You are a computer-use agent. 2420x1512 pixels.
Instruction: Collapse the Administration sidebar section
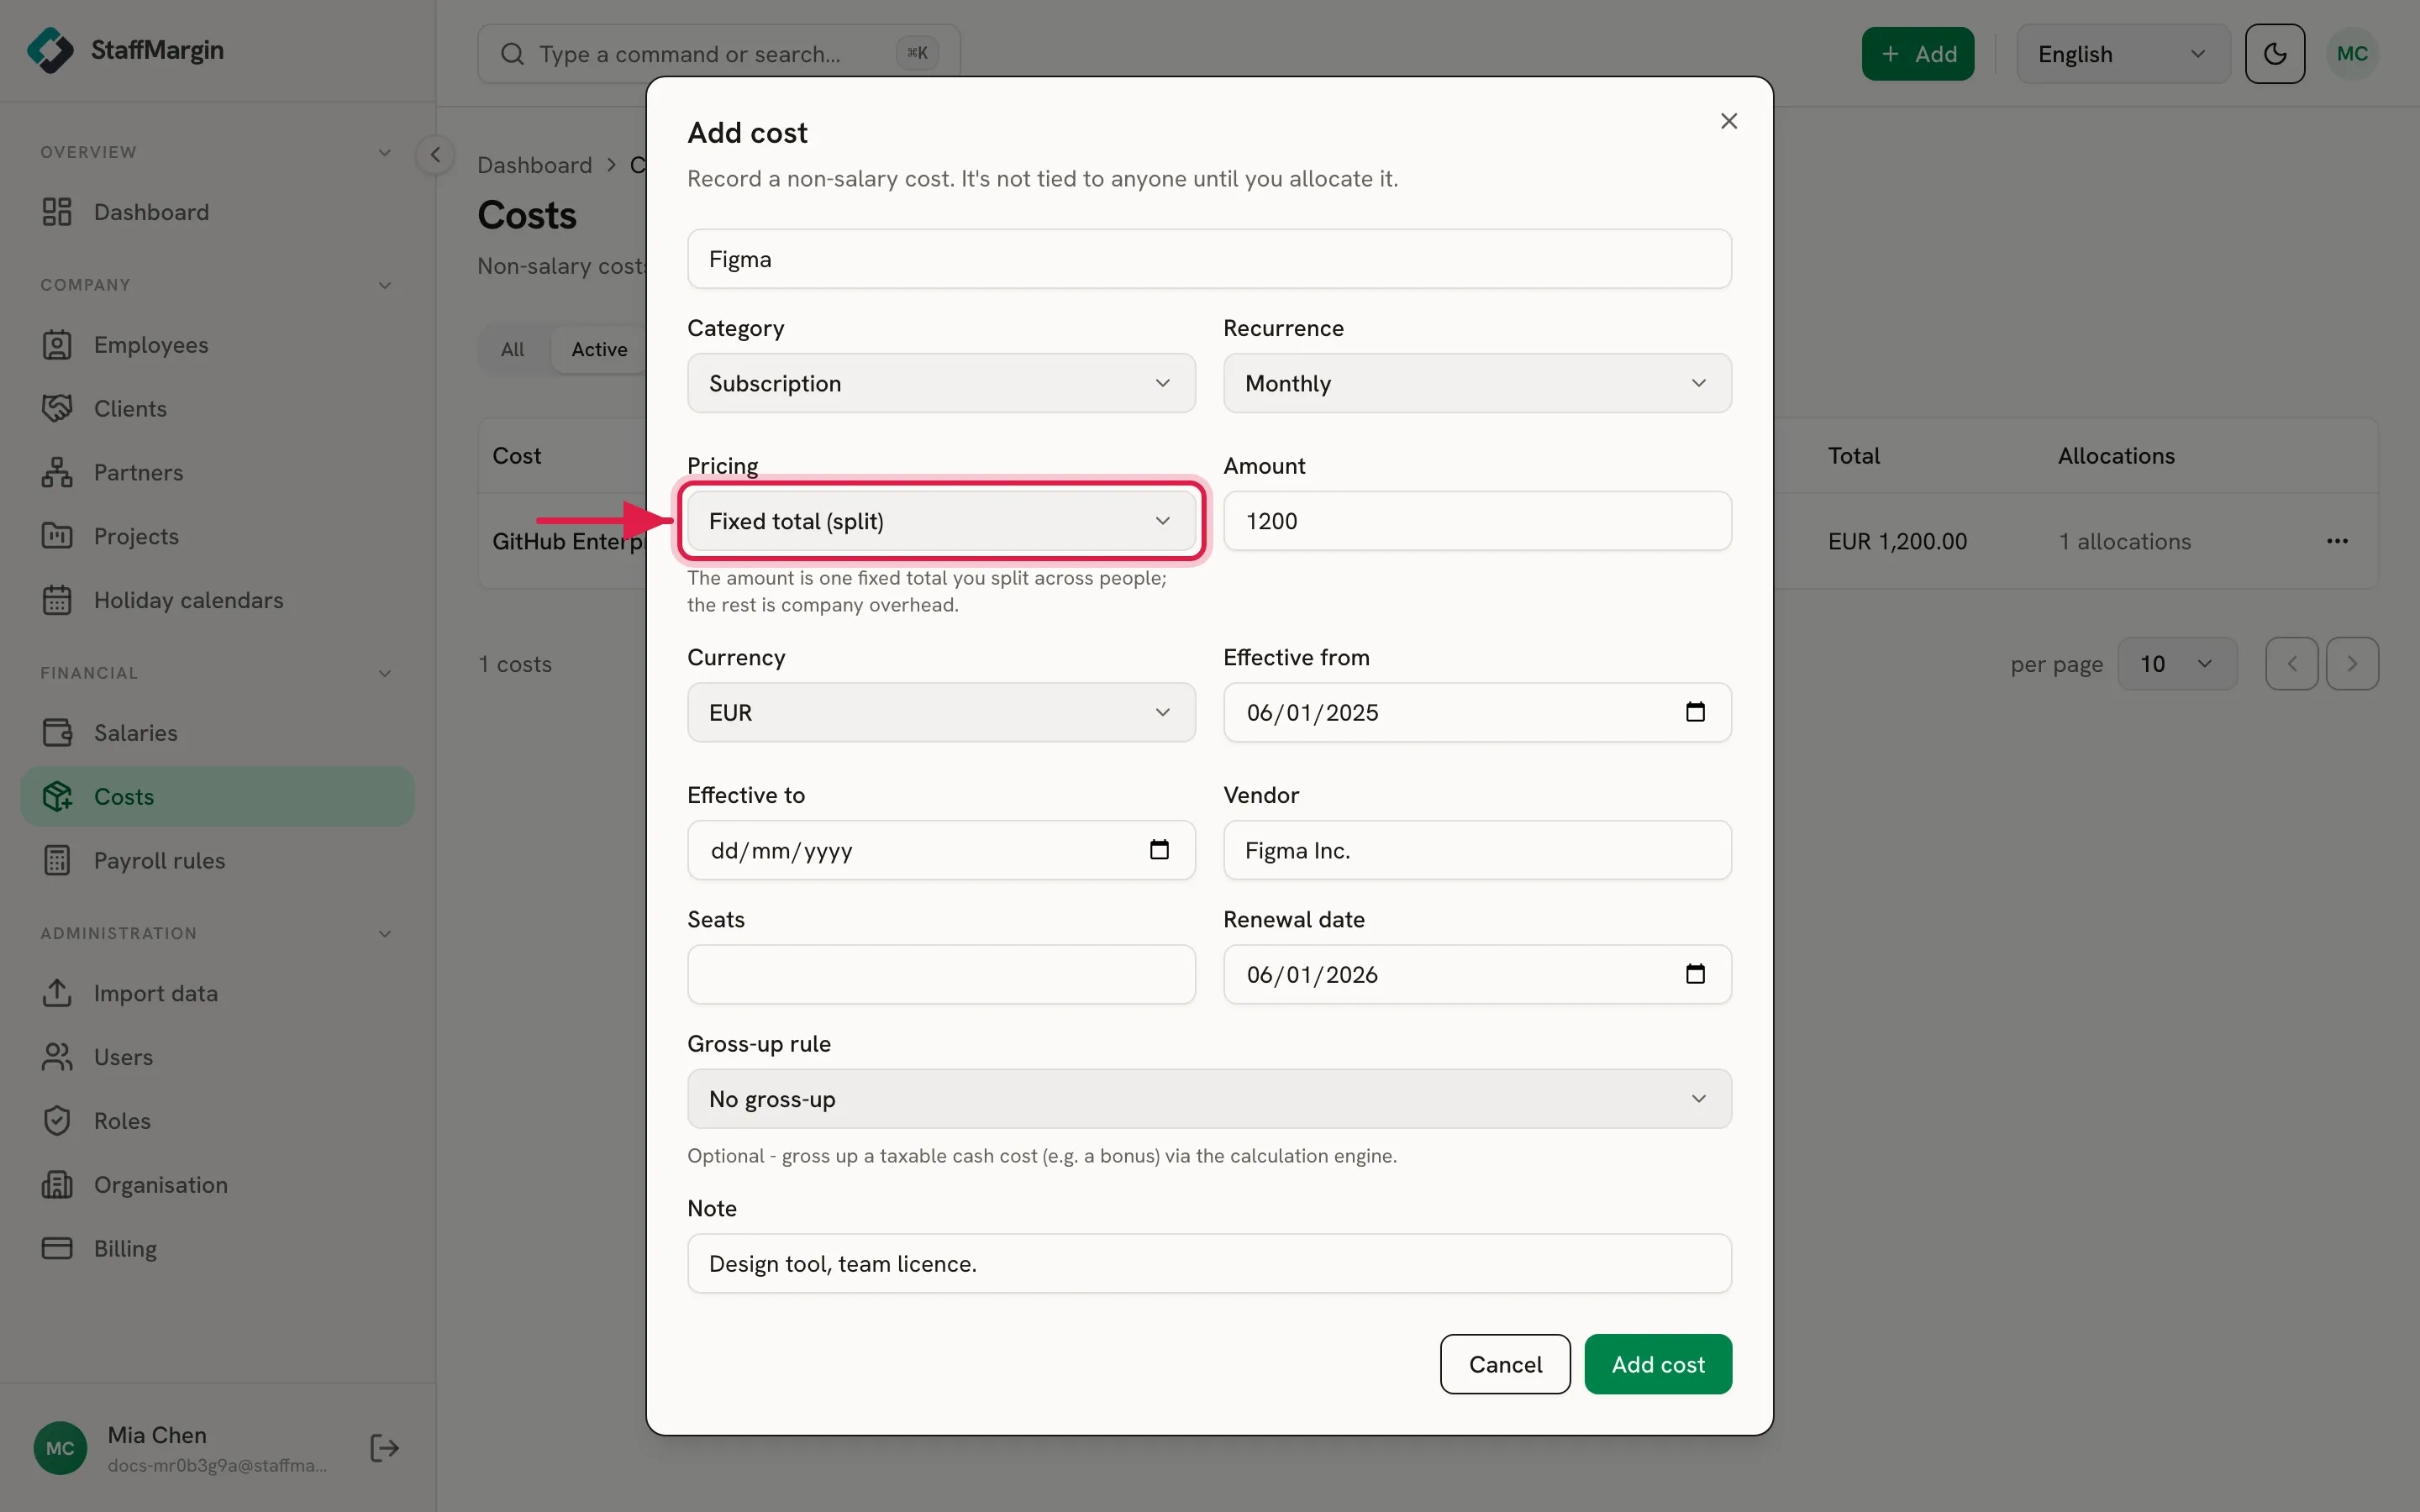(x=385, y=933)
